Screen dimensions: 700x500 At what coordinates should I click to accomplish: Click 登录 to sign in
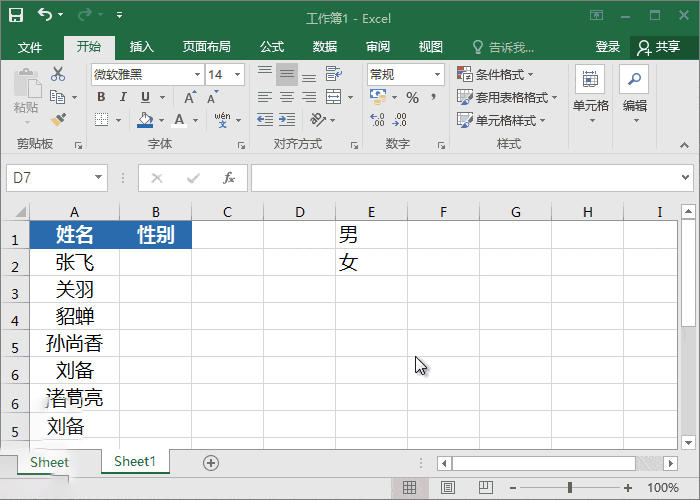608,47
